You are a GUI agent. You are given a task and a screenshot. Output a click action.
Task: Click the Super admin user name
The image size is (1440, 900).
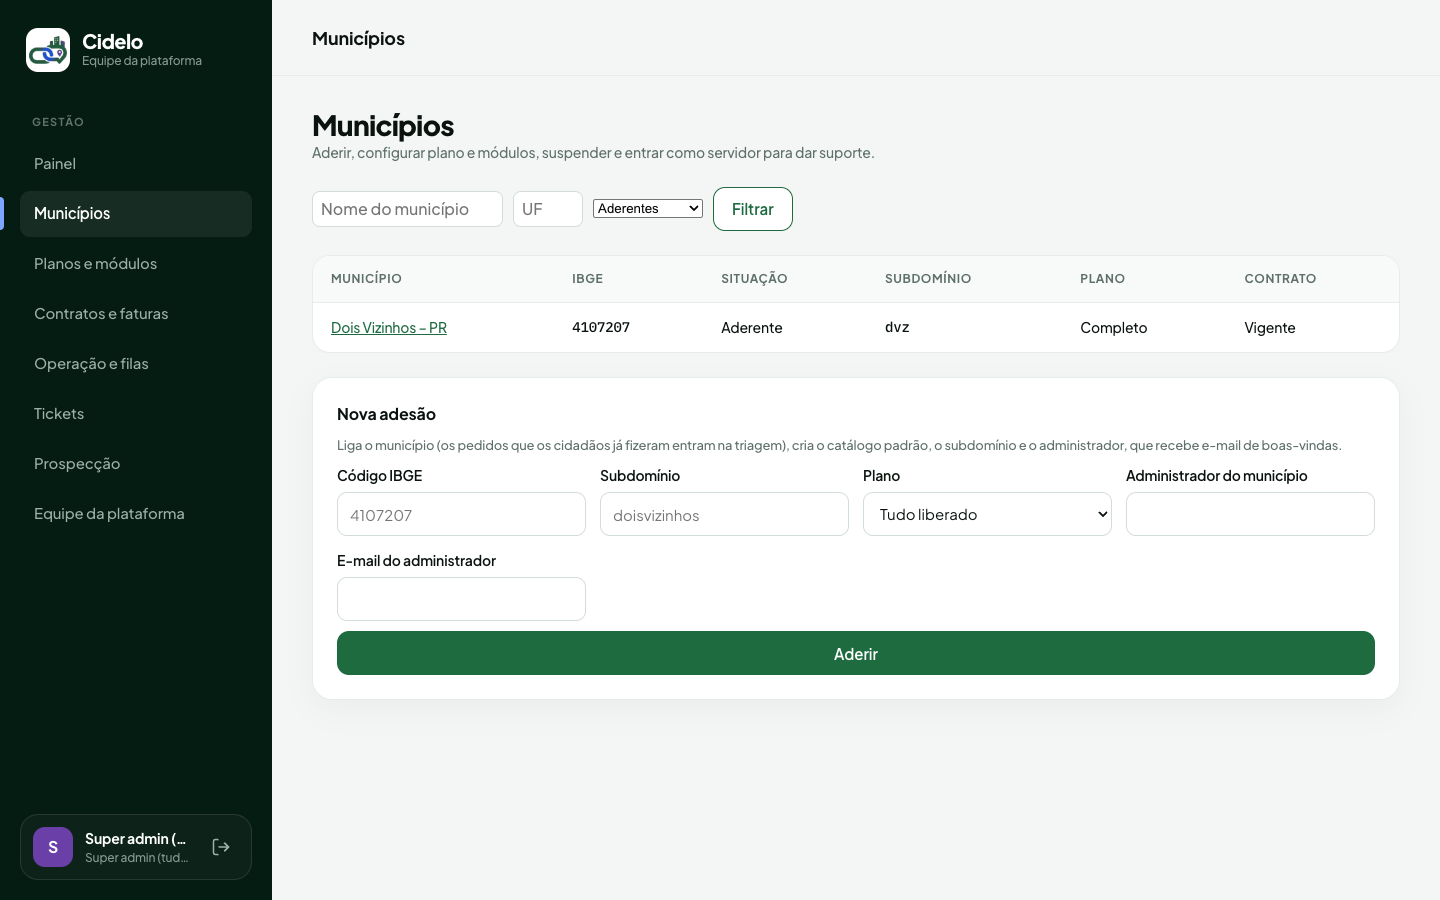coord(136,839)
